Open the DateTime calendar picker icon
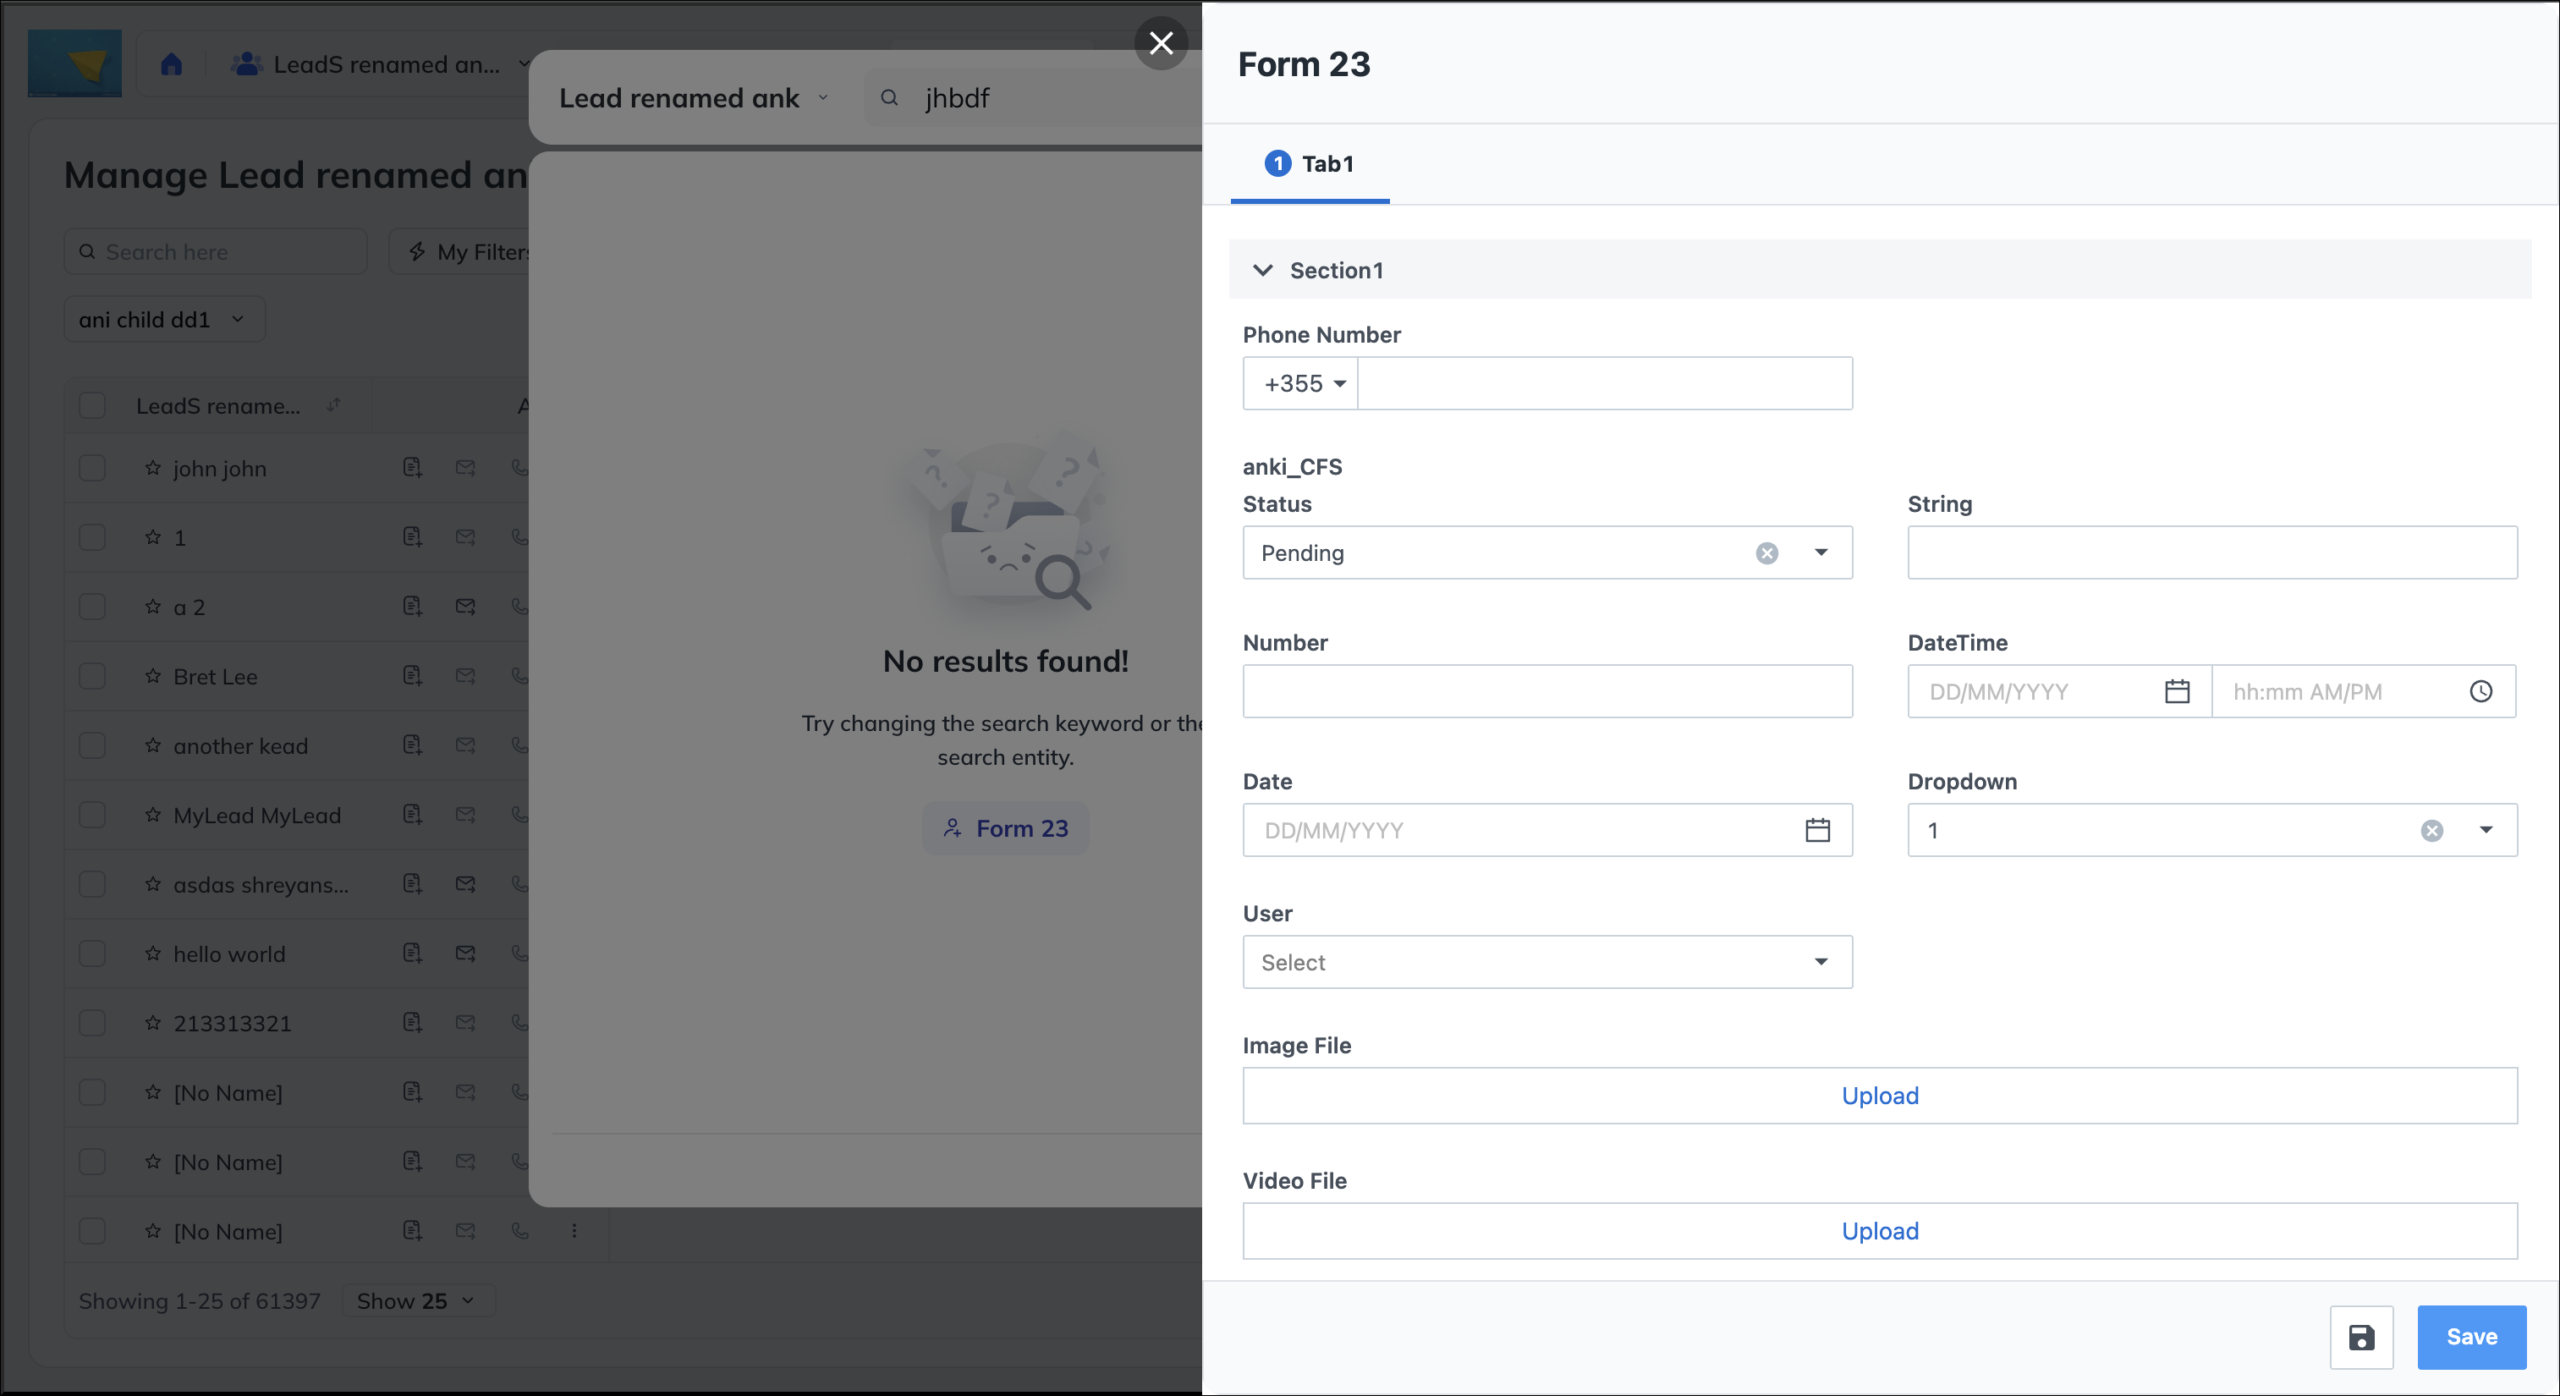Image resolution: width=2560 pixels, height=1396 pixels. click(x=2177, y=691)
